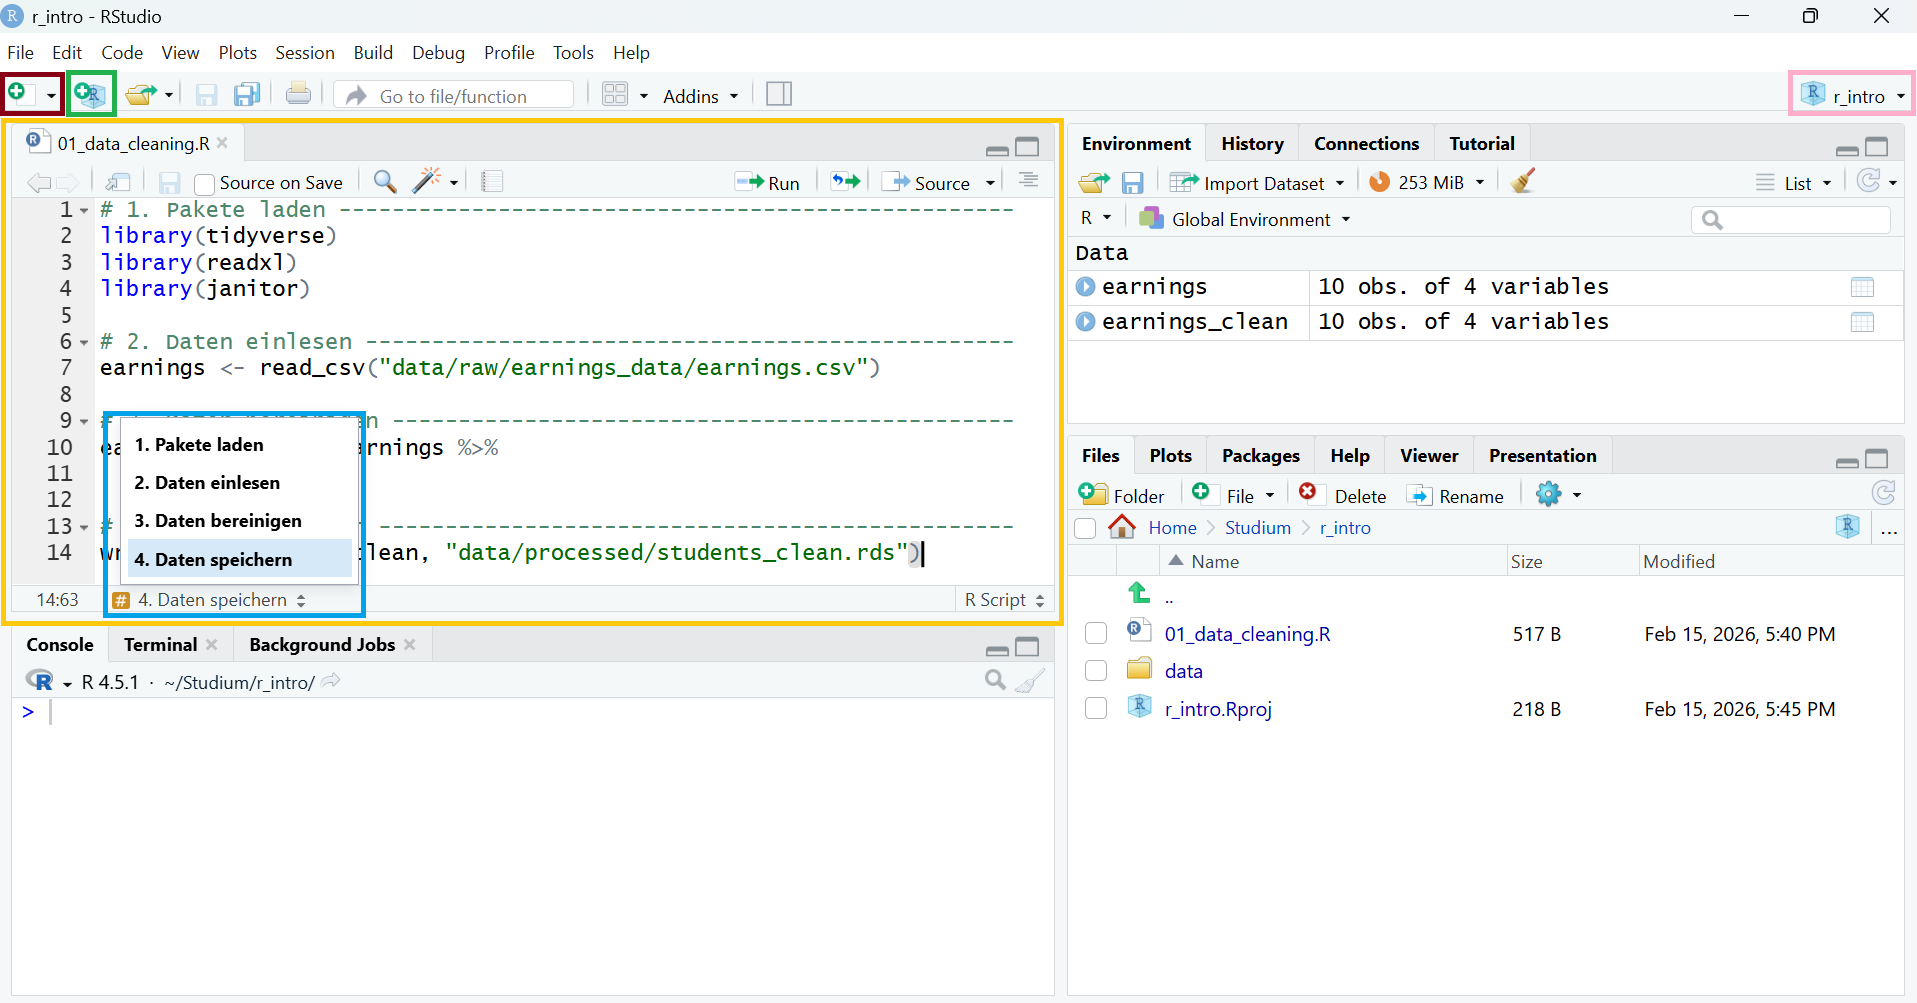Open the 253 MiB memory usage dropdown
The height and width of the screenshot is (1003, 1917).
pyautogui.click(x=1427, y=182)
